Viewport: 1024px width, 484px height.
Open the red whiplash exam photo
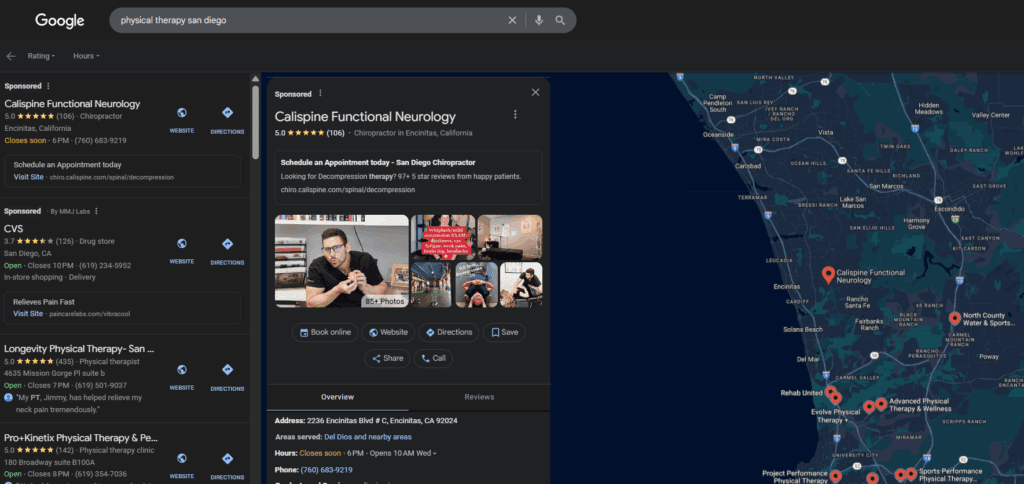point(443,236)
